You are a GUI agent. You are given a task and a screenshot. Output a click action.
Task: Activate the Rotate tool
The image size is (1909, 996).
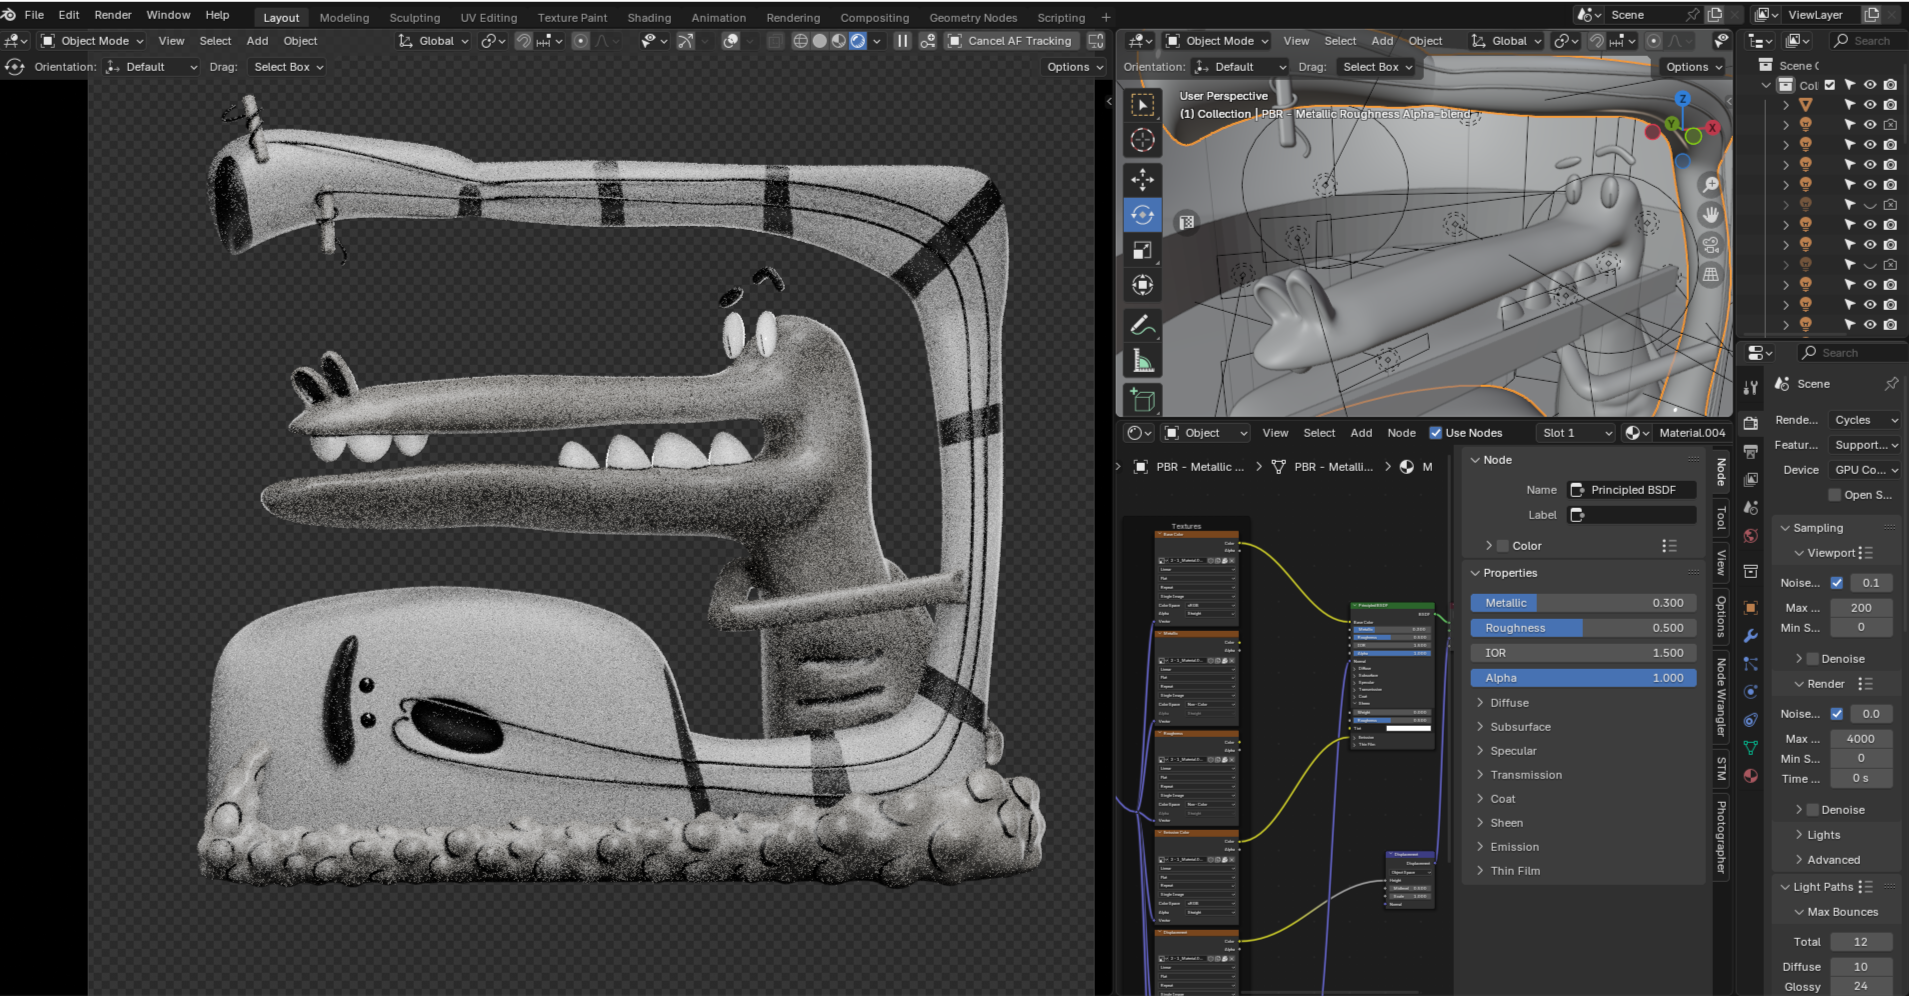tap(1142, 215)
